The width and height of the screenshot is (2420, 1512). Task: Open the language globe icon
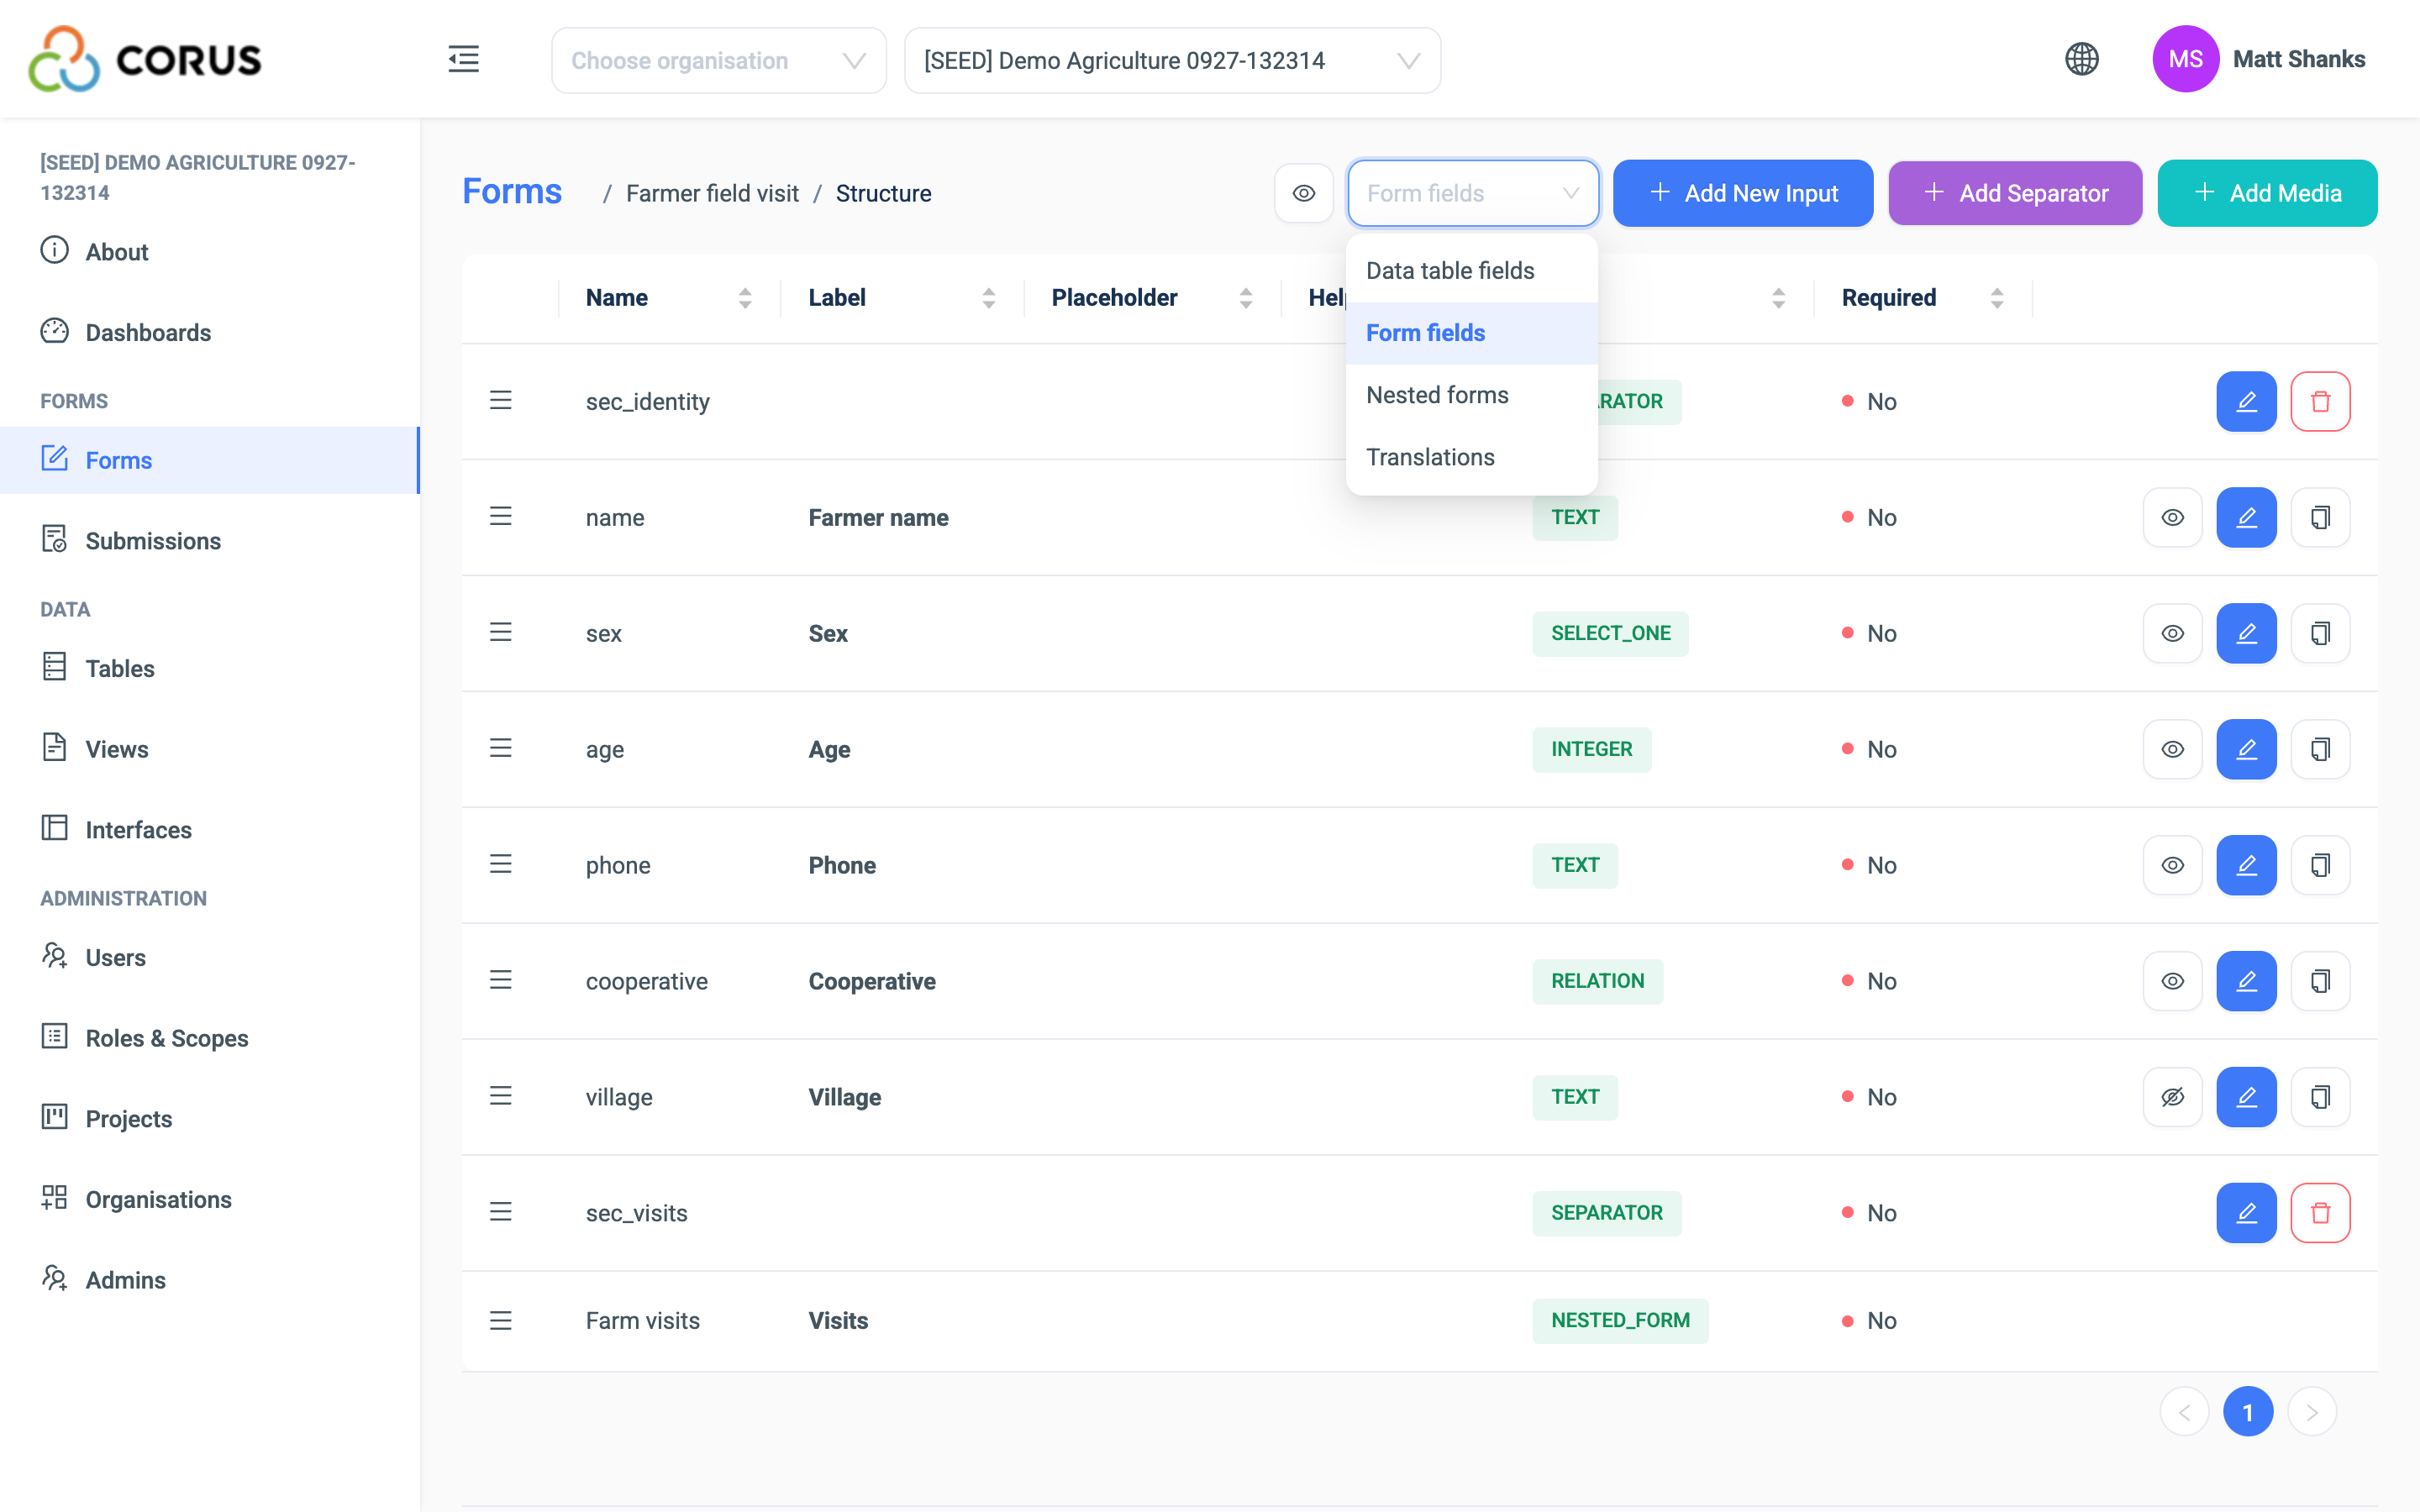click(x=2081, y=59)
